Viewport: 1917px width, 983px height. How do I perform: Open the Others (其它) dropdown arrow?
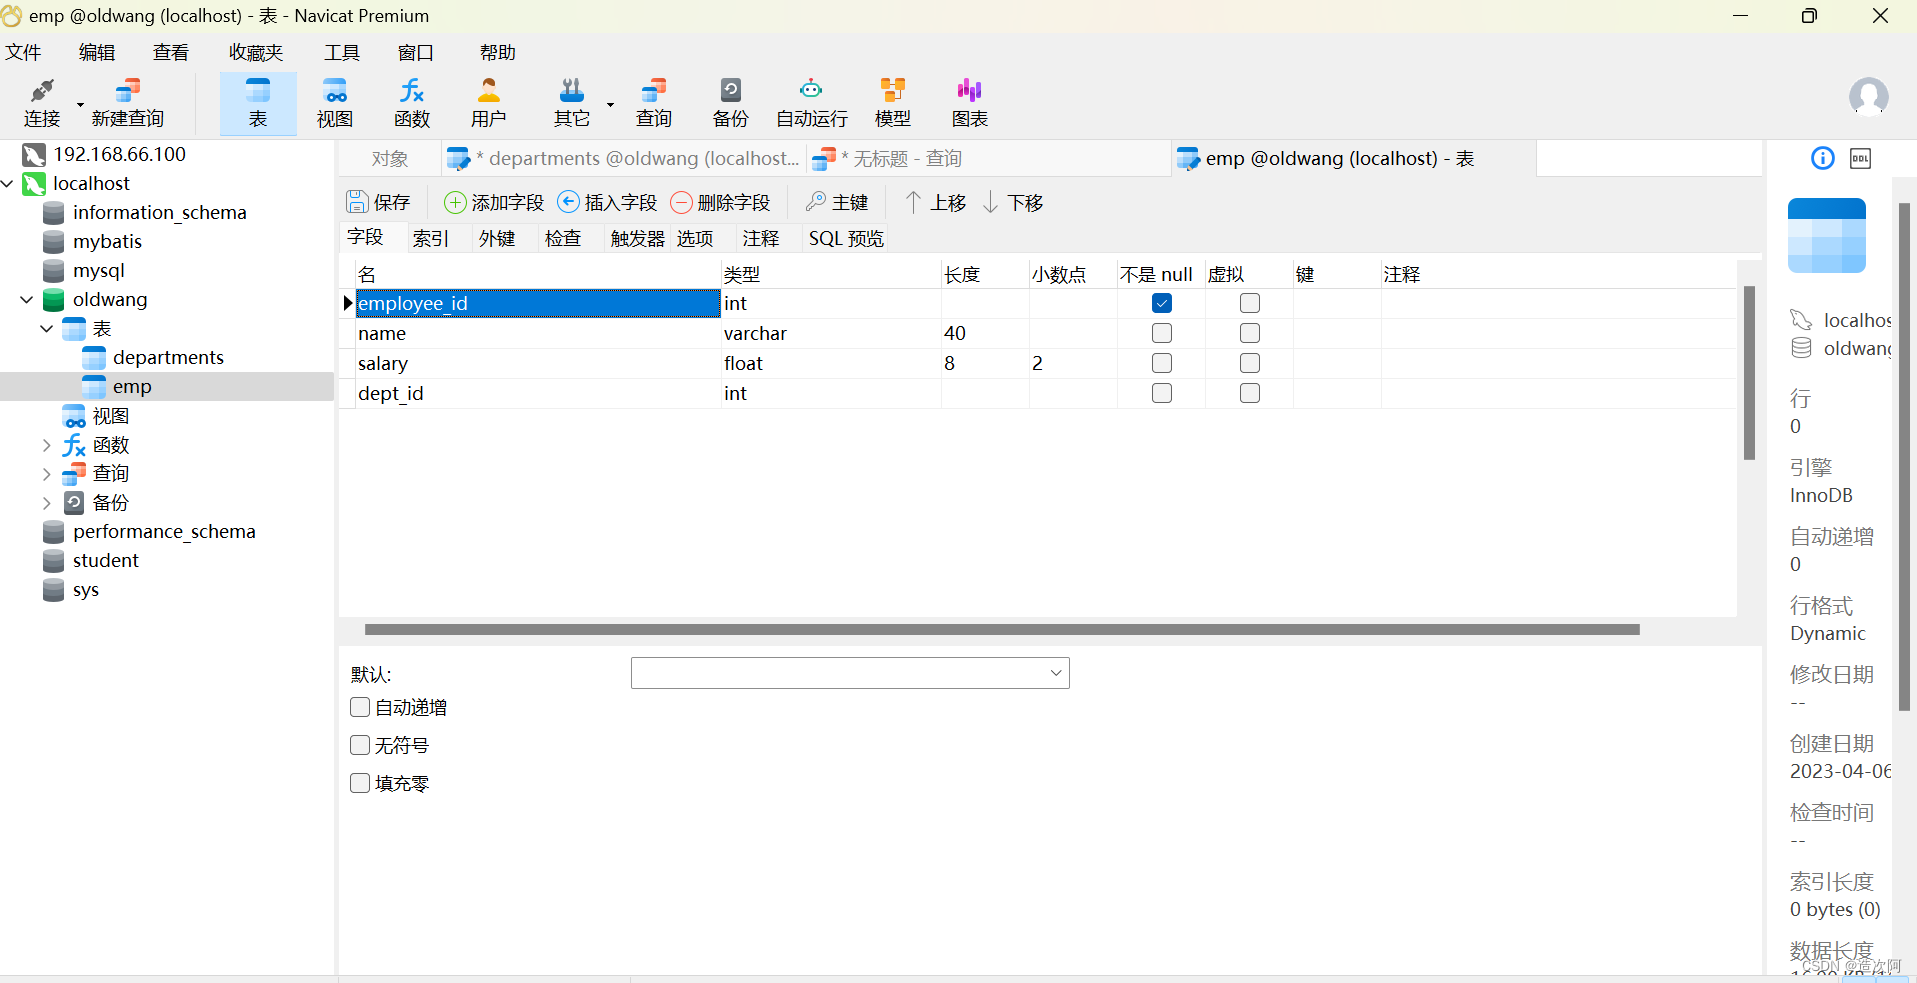(610, 104)
